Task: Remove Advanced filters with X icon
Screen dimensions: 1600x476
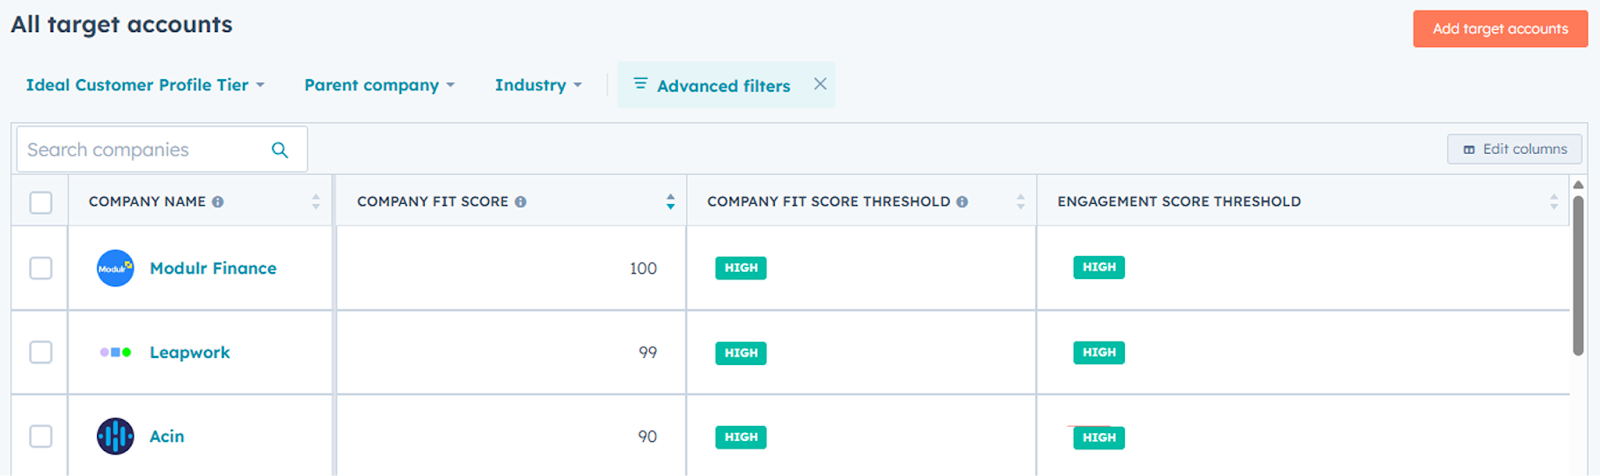Action: 820,84
